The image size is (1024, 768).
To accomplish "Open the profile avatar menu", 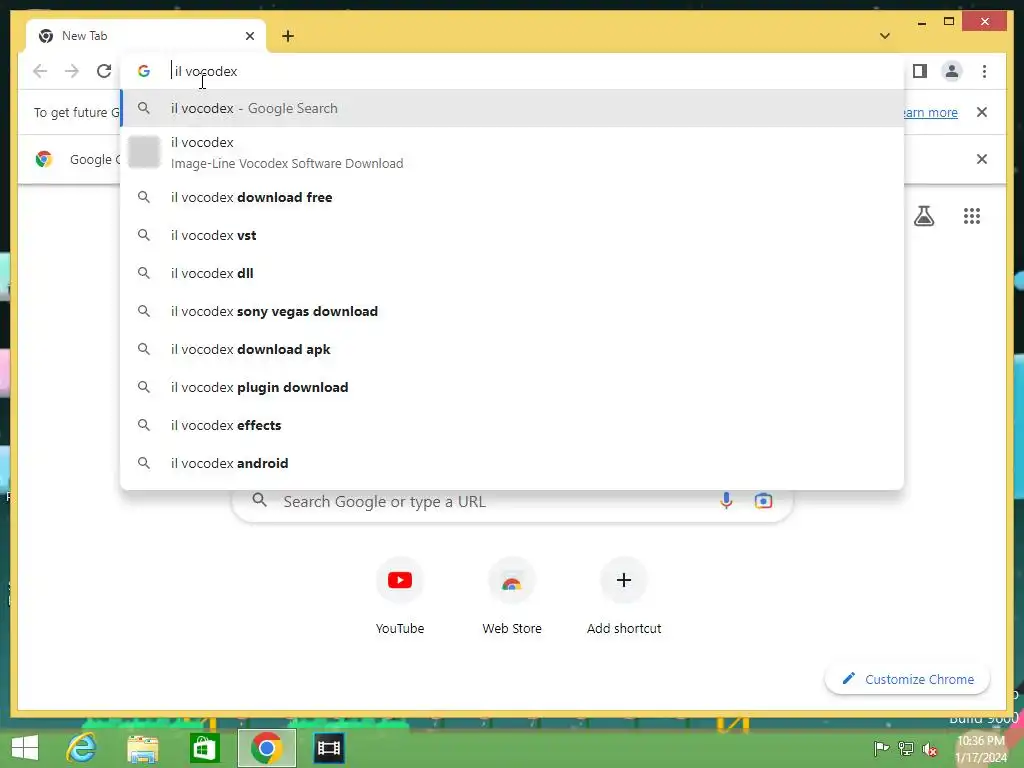I will (x=952, y=71).
